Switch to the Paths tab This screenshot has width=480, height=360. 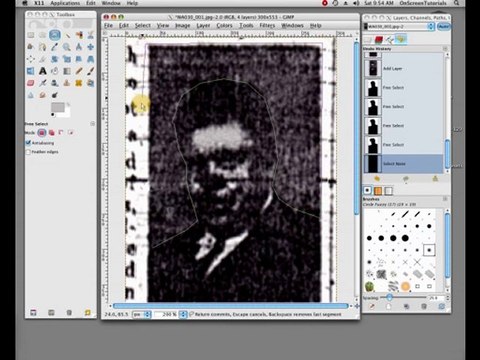tap(390, 40)
